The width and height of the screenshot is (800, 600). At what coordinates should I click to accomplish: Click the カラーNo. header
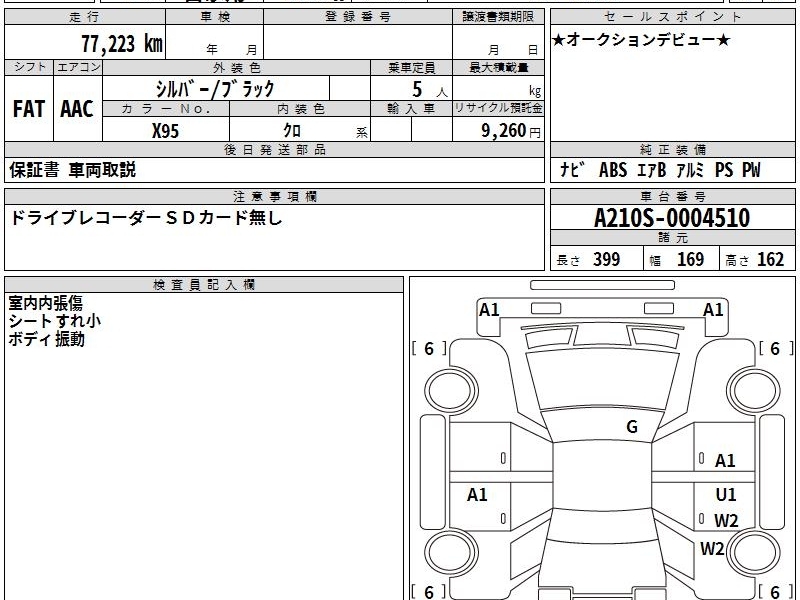click(x=166, y=109)
